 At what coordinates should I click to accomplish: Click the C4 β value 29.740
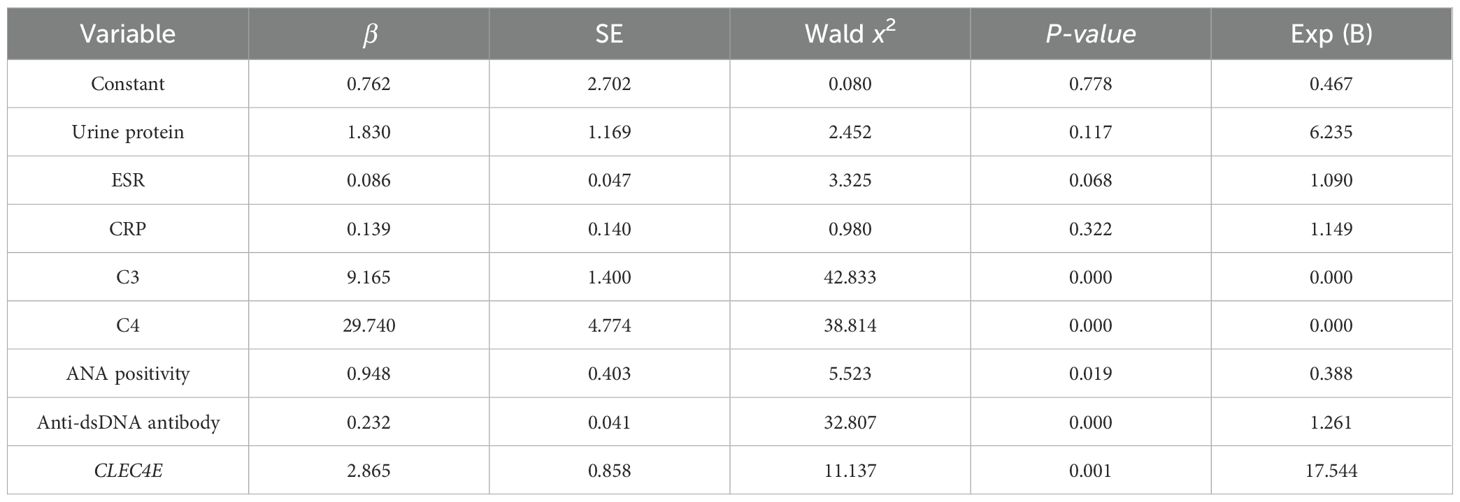click(370, 326)
